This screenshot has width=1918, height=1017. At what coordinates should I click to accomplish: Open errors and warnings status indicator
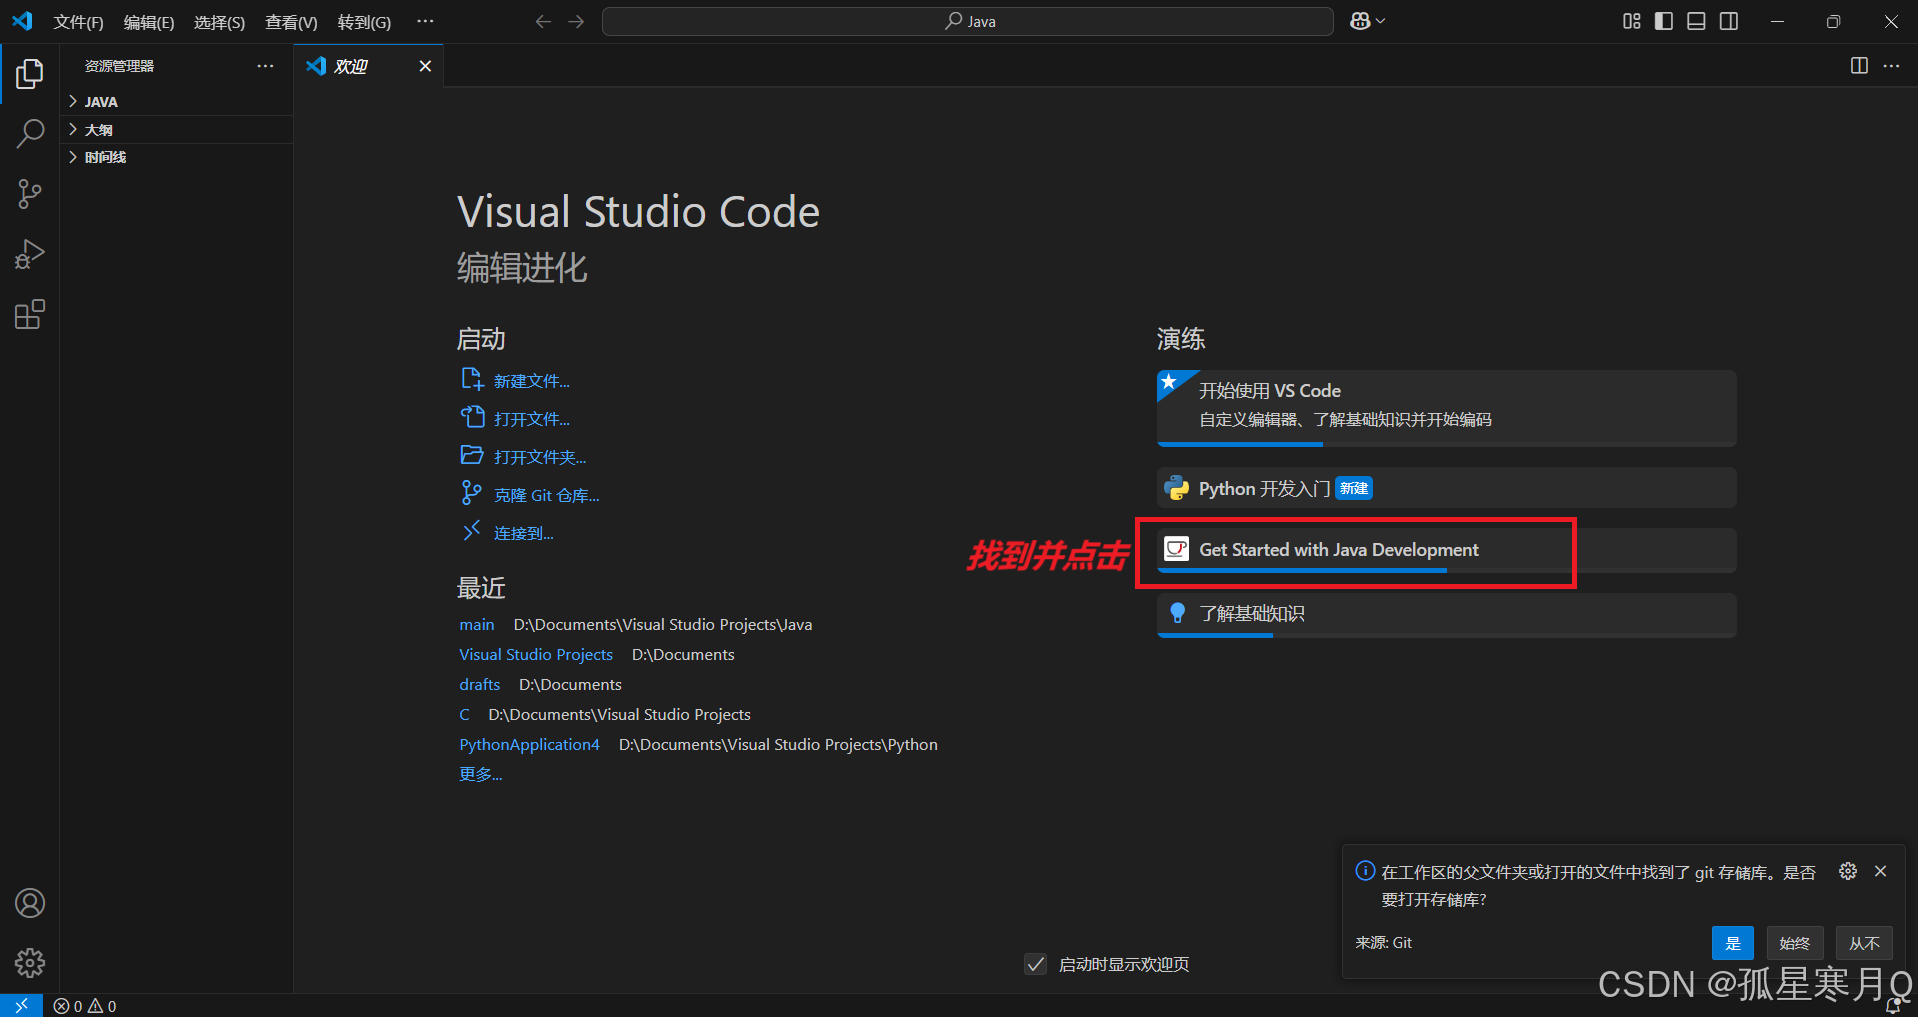tap(85, 1006)
